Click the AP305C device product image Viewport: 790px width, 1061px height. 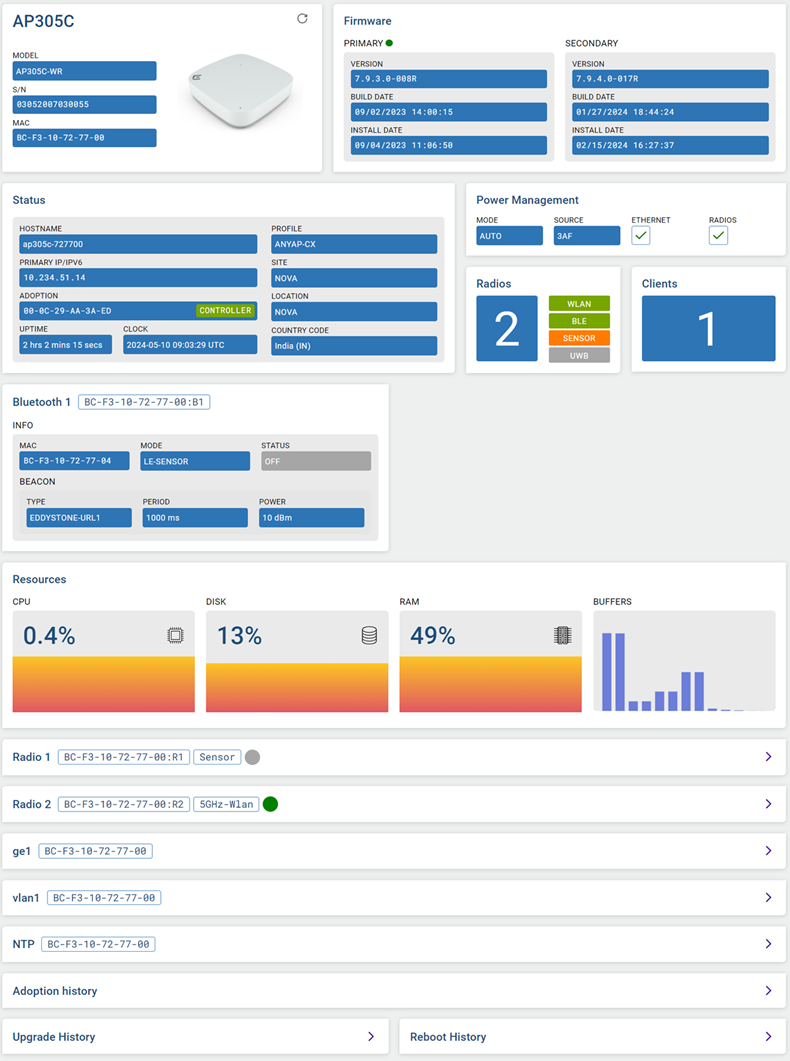[x=240, y=90]
